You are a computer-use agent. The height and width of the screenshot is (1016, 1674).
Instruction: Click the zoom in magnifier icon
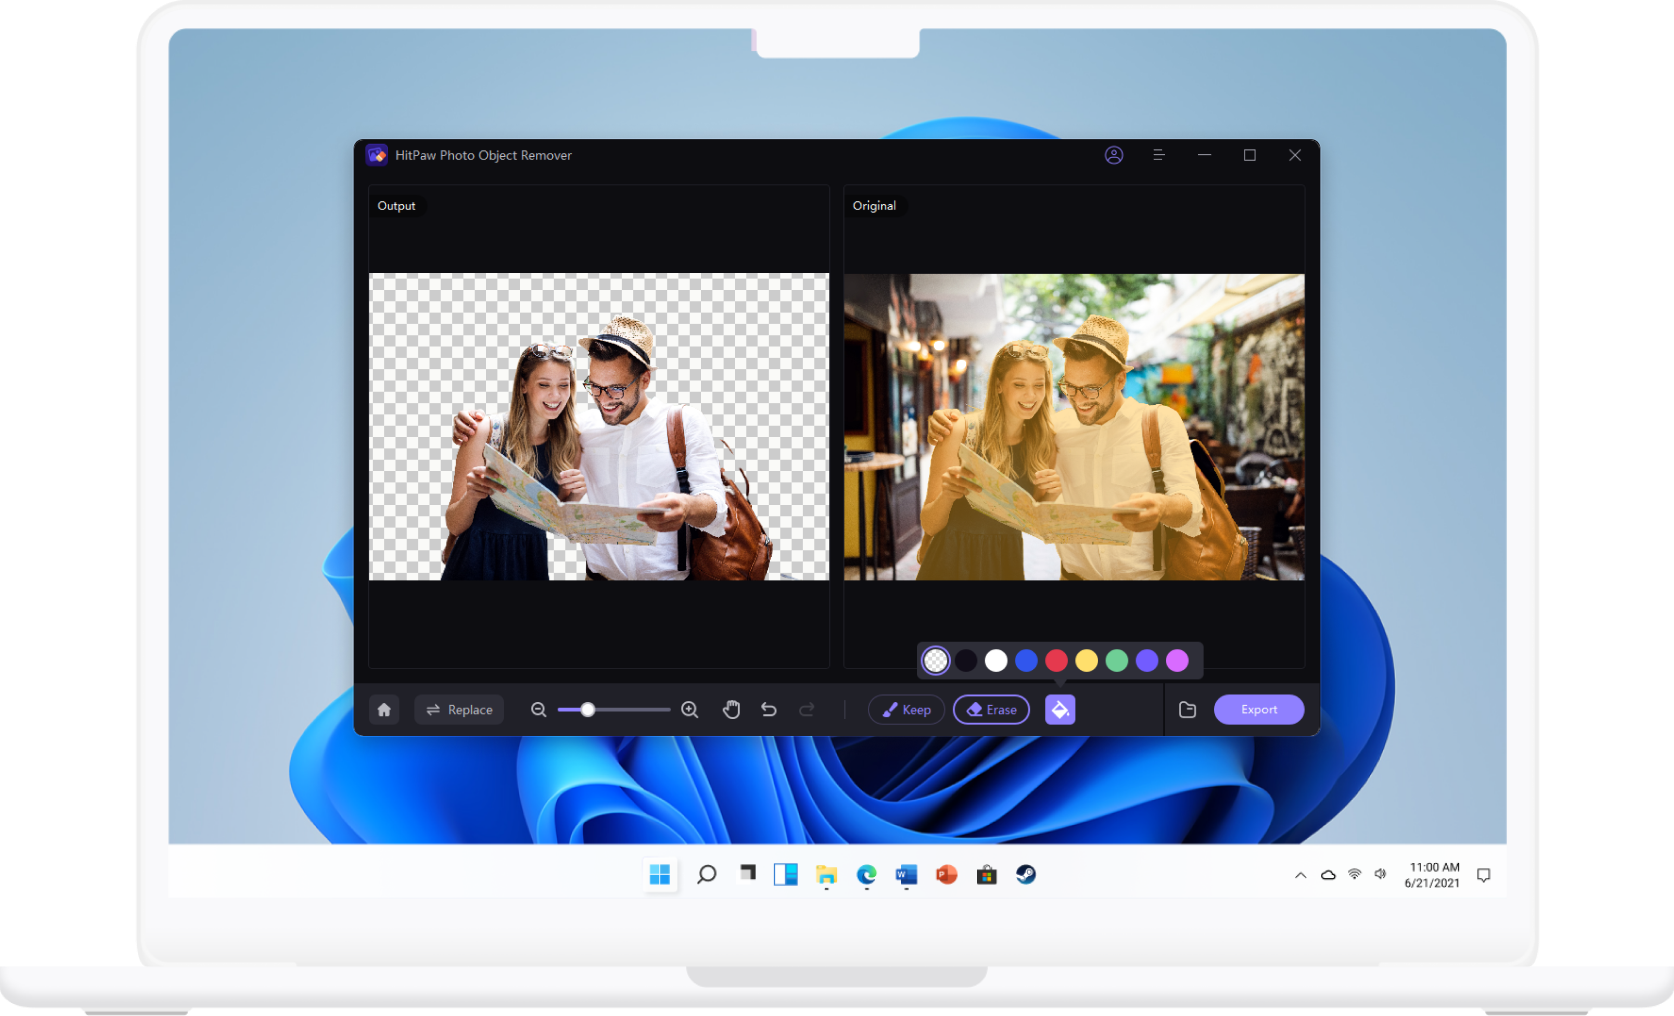[690, 710]
